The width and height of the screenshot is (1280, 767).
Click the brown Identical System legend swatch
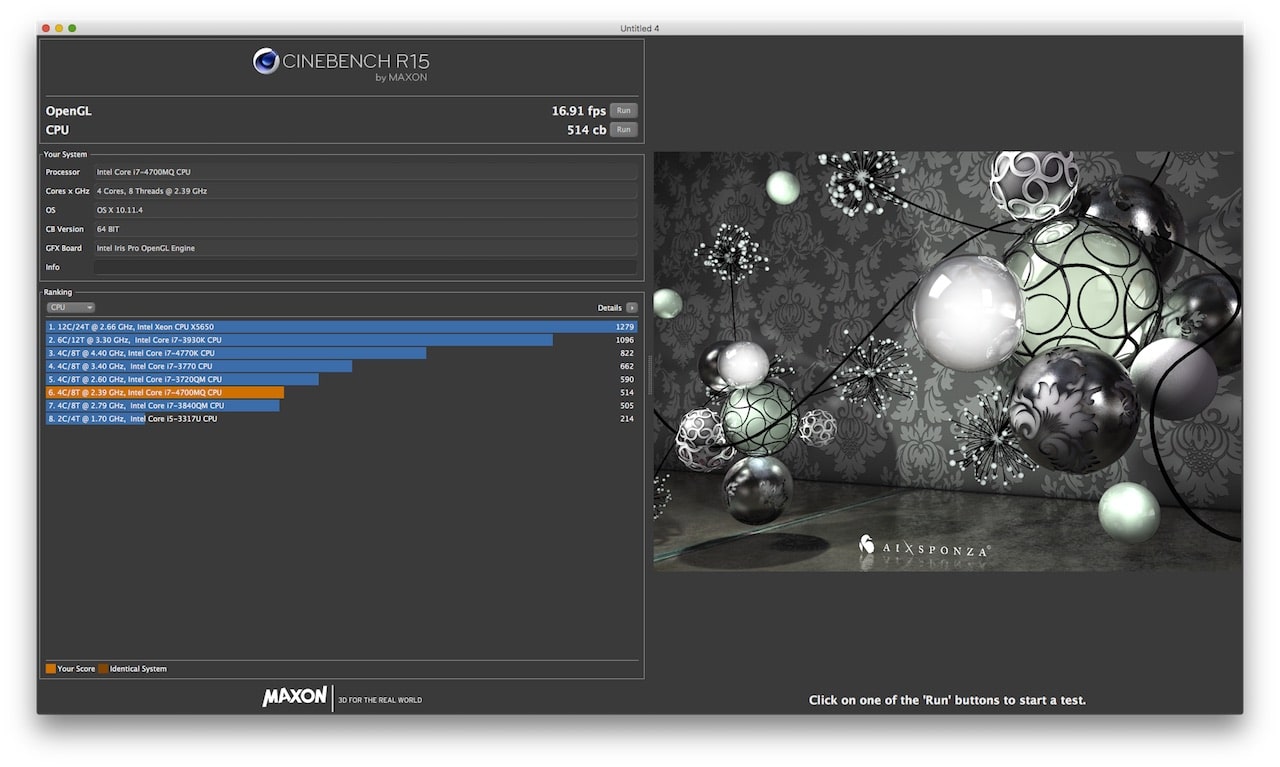coord(103,669)
